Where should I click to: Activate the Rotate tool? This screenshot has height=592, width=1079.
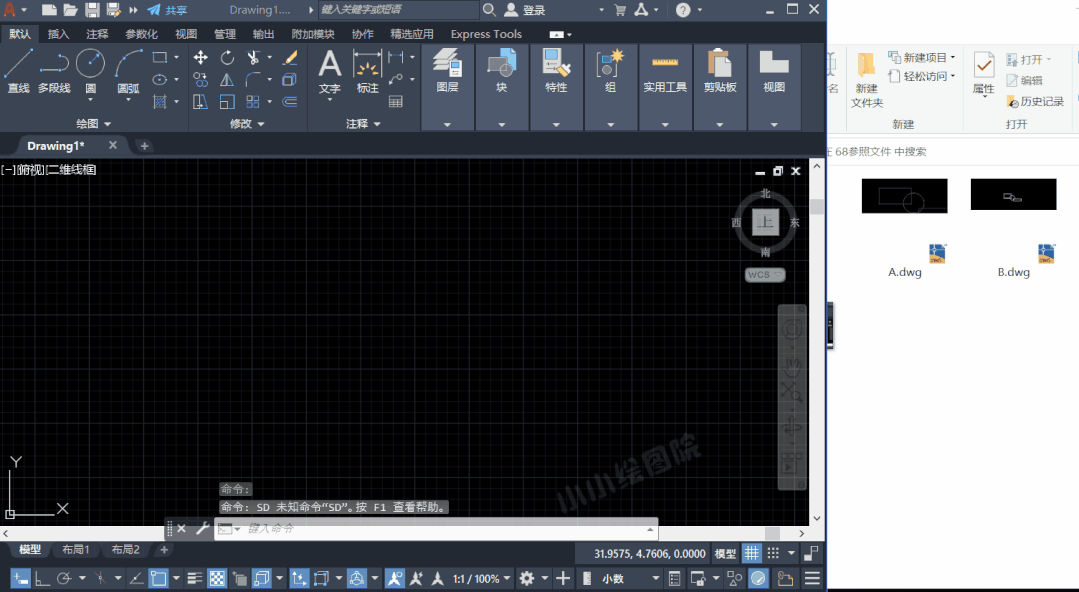226,58
